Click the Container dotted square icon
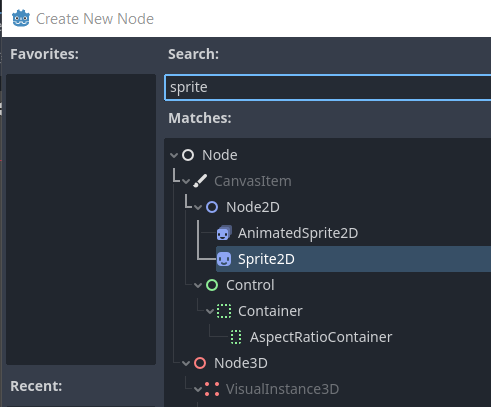The image size is (491, 407). (224, 311)
